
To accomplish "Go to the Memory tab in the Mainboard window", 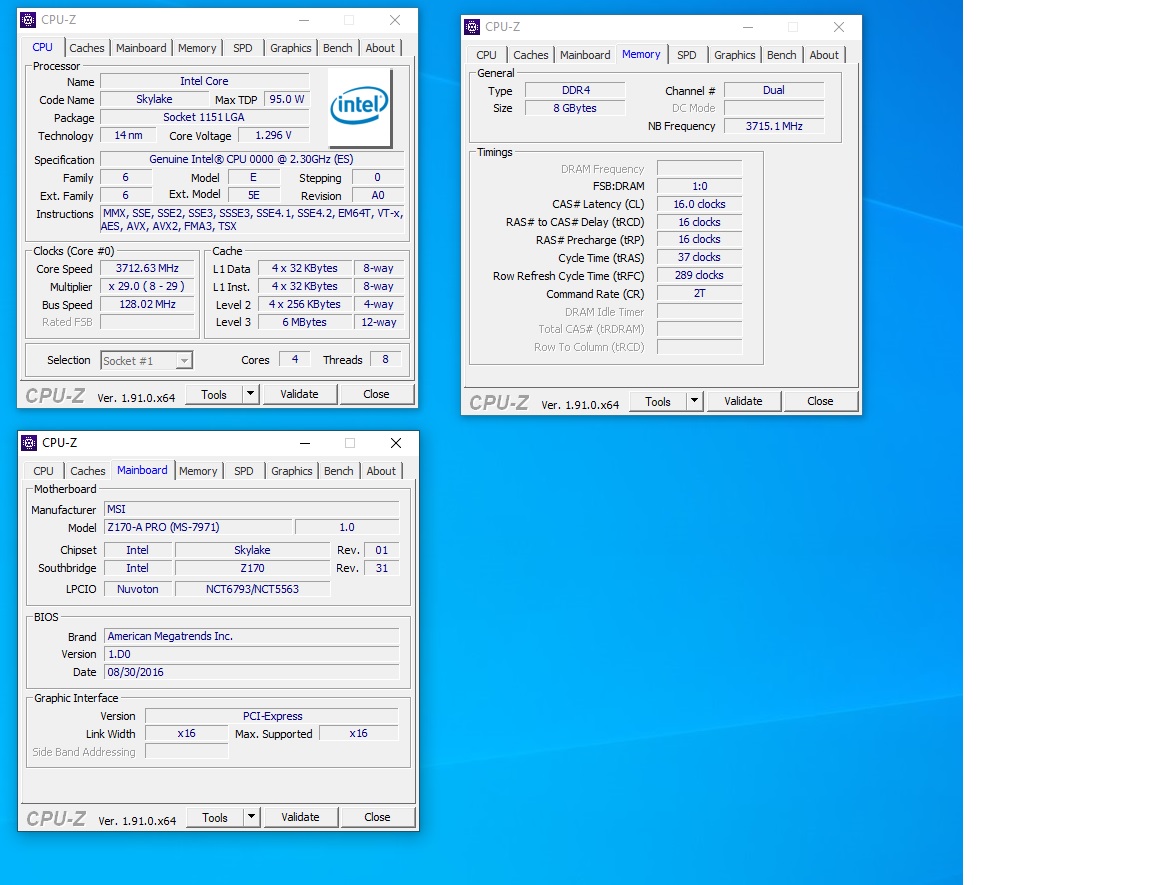I will click(x=198, y=471).
